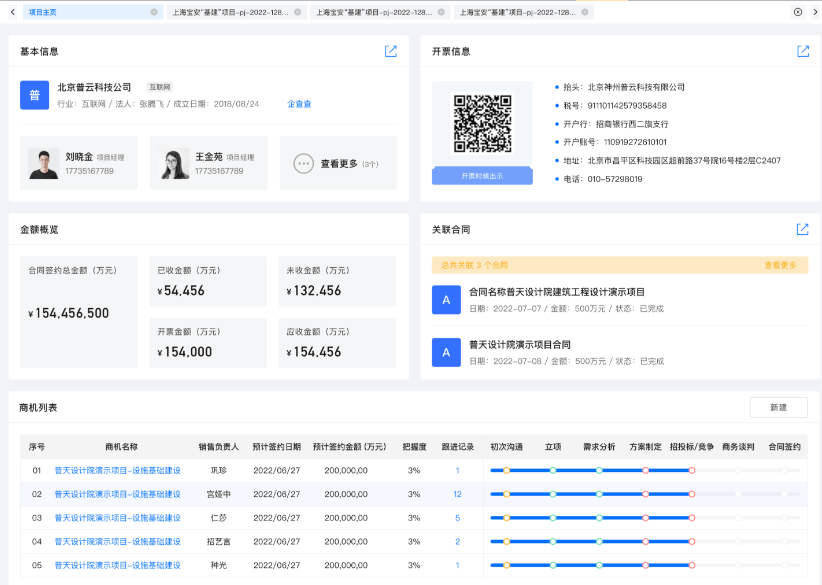
Task: Click 王金苑 avatar photo
Action: click(174, 163)
